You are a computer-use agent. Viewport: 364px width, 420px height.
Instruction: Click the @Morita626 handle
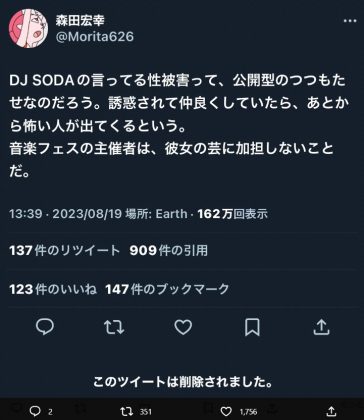tap(95, 37)
